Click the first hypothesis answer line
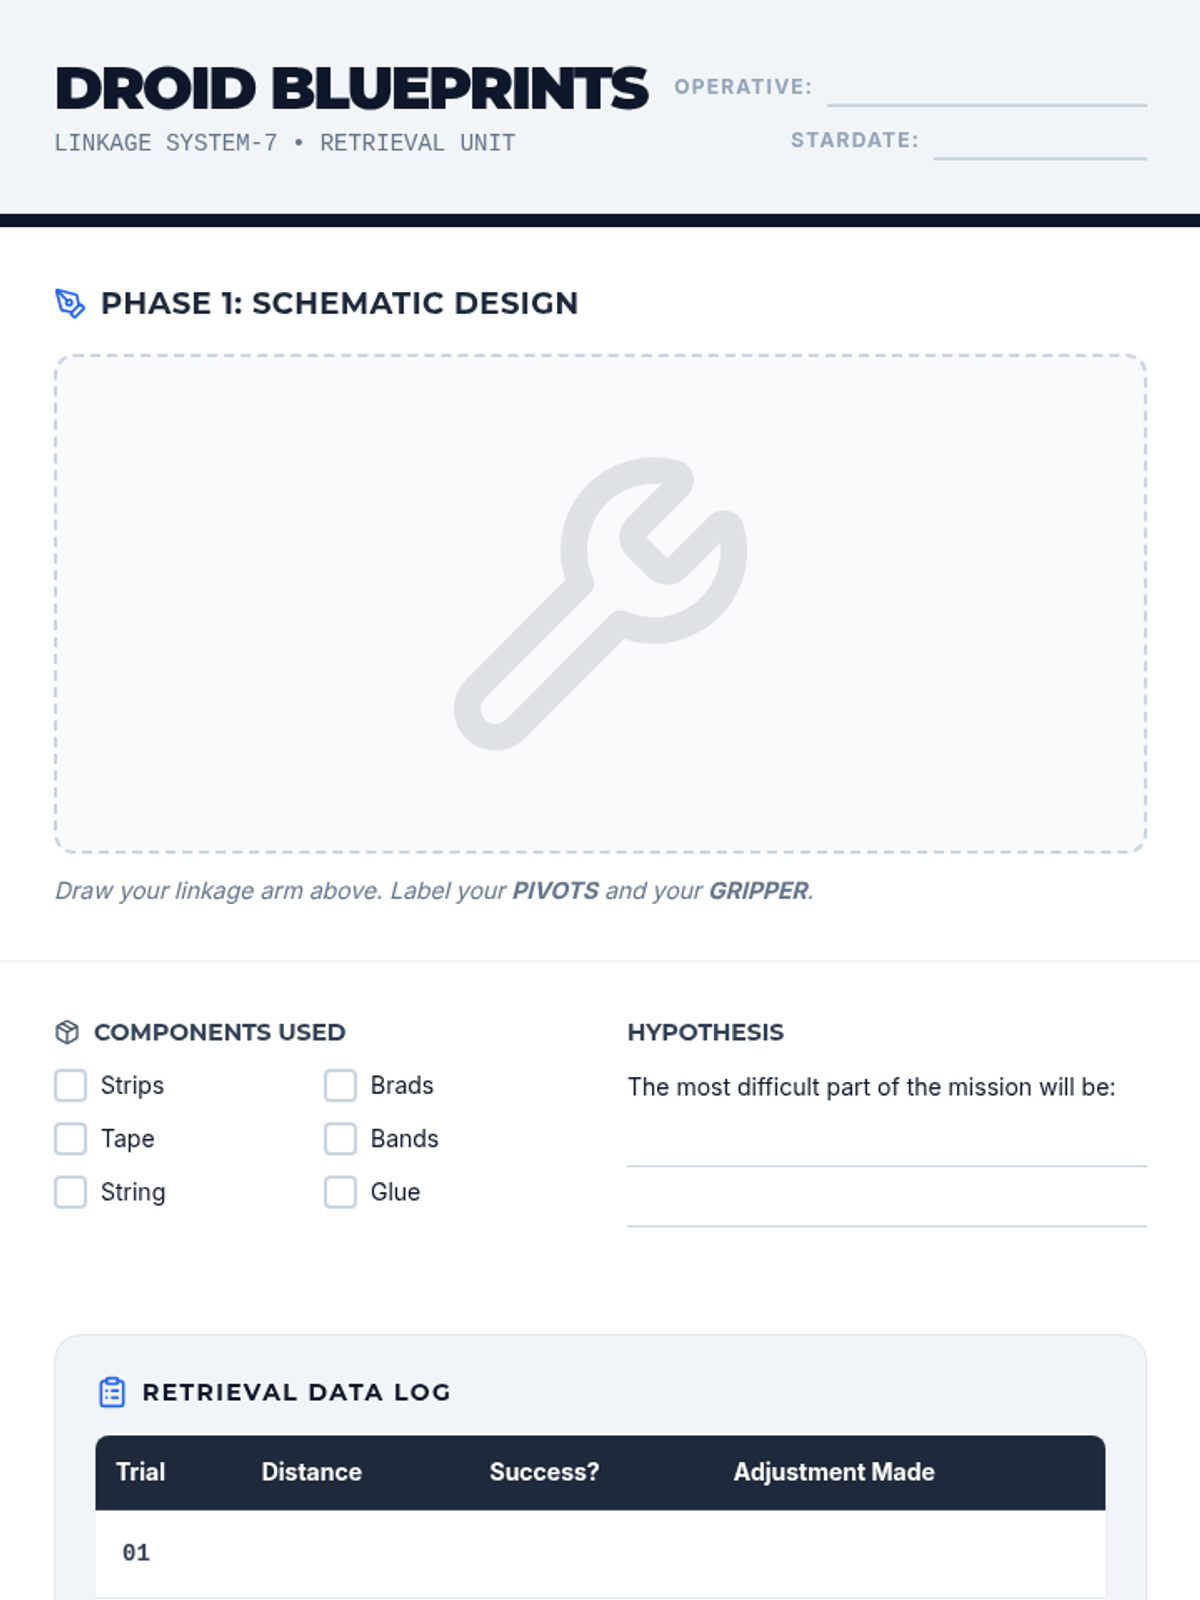Screen dimensions: 1200x1600 887,1147
